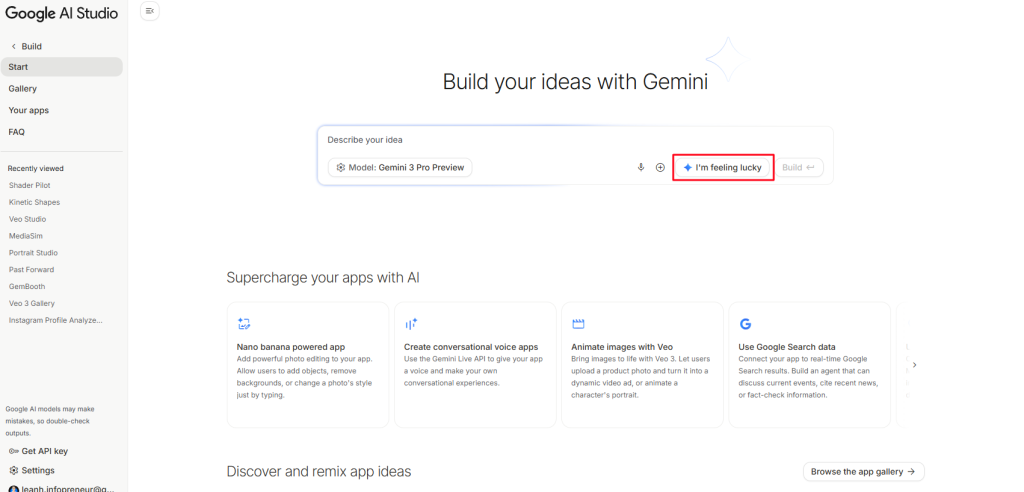This screenshot has height=492, width=1024.
Task: Select Gallery in the sidebar
Action: pos(23,89)
